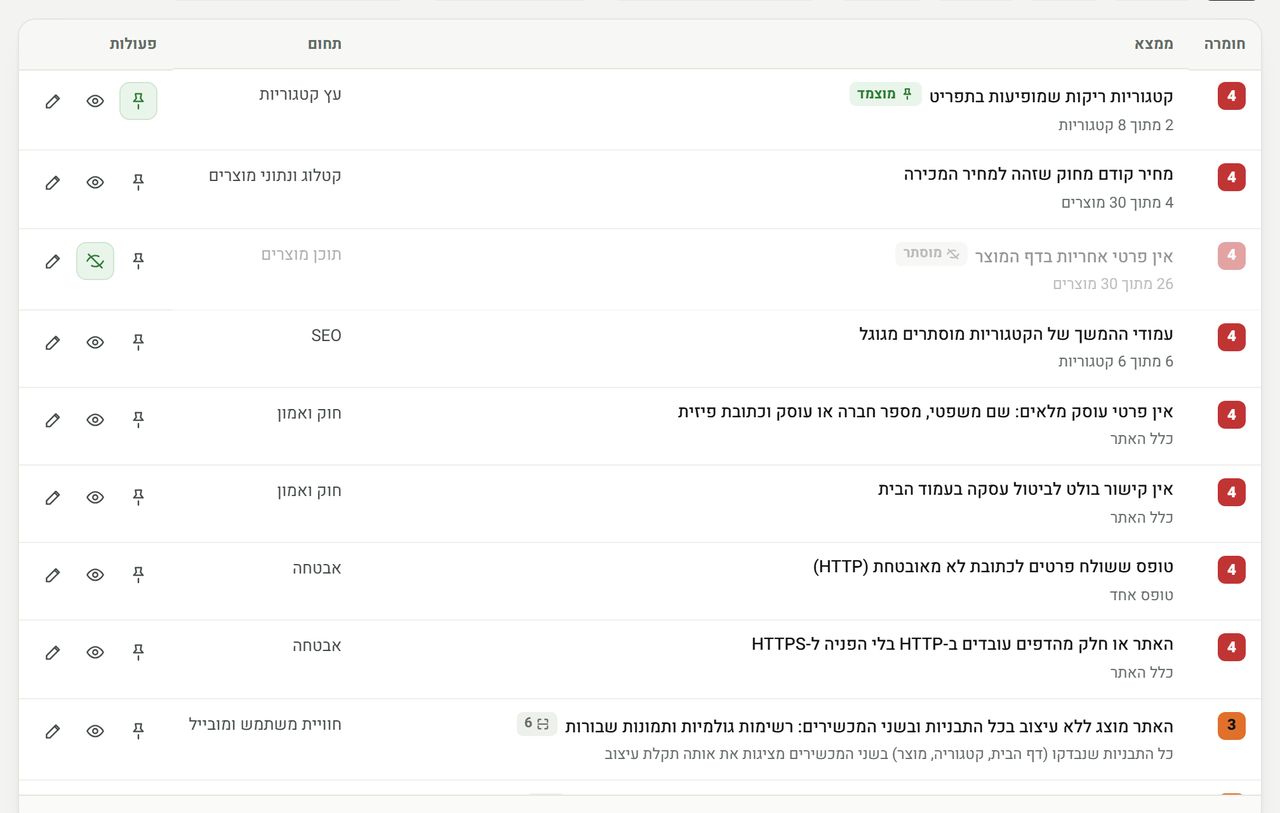Click the "6" grouped count badge
Viewport: 1280px width, 813px height.
(537, 724)
